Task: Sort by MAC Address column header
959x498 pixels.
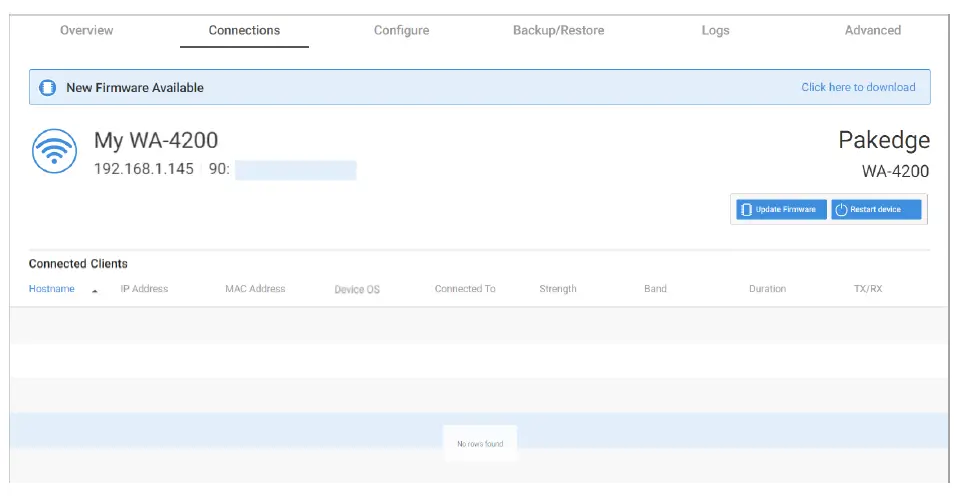Action: (x=255, y=289)
